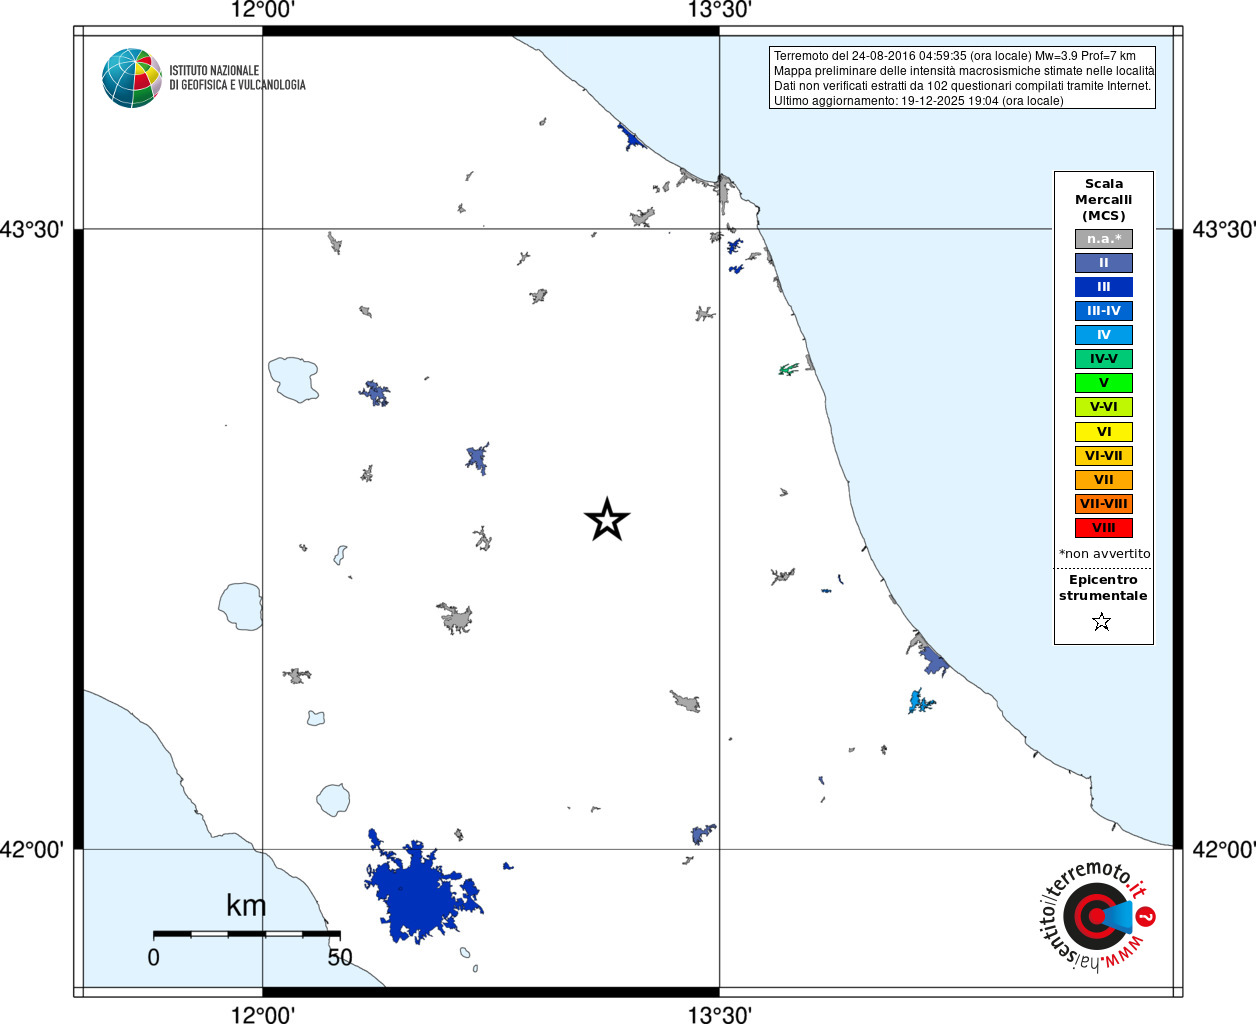
Task: Click the VII-VIII intensity legend swatch
Action: coord(1104,504)
